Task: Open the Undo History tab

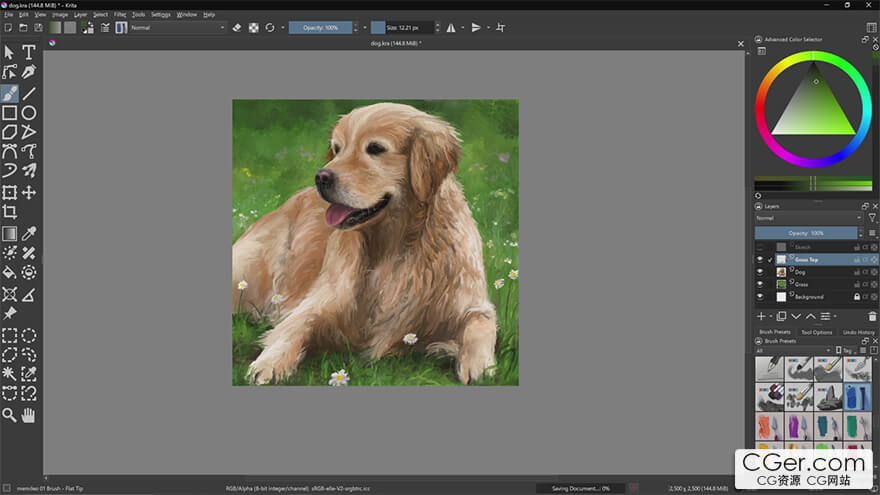Action: tap(859, 332)
